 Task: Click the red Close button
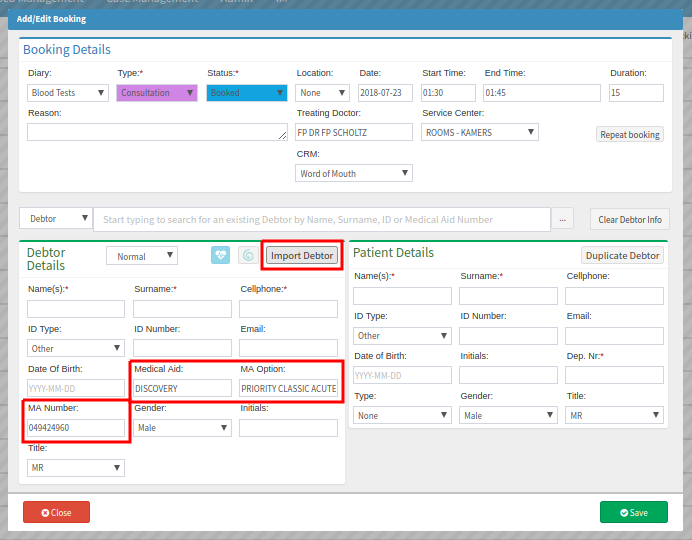pos(56,512)
